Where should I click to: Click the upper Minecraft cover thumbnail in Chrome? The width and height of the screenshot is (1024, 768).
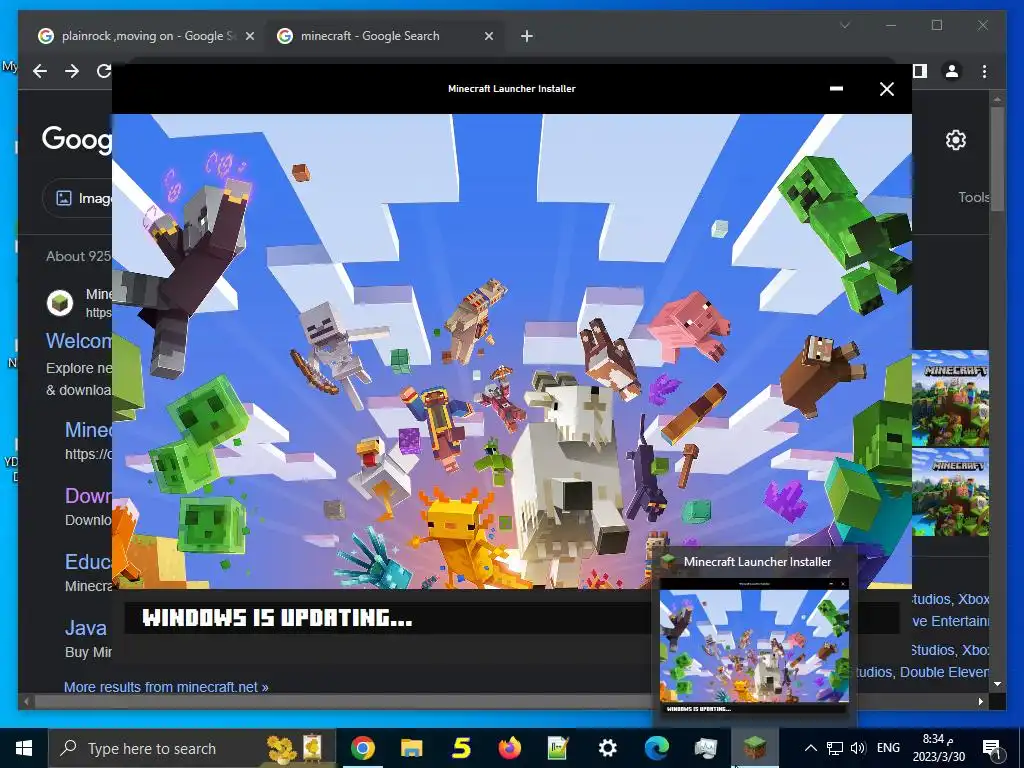coord(950,398)
